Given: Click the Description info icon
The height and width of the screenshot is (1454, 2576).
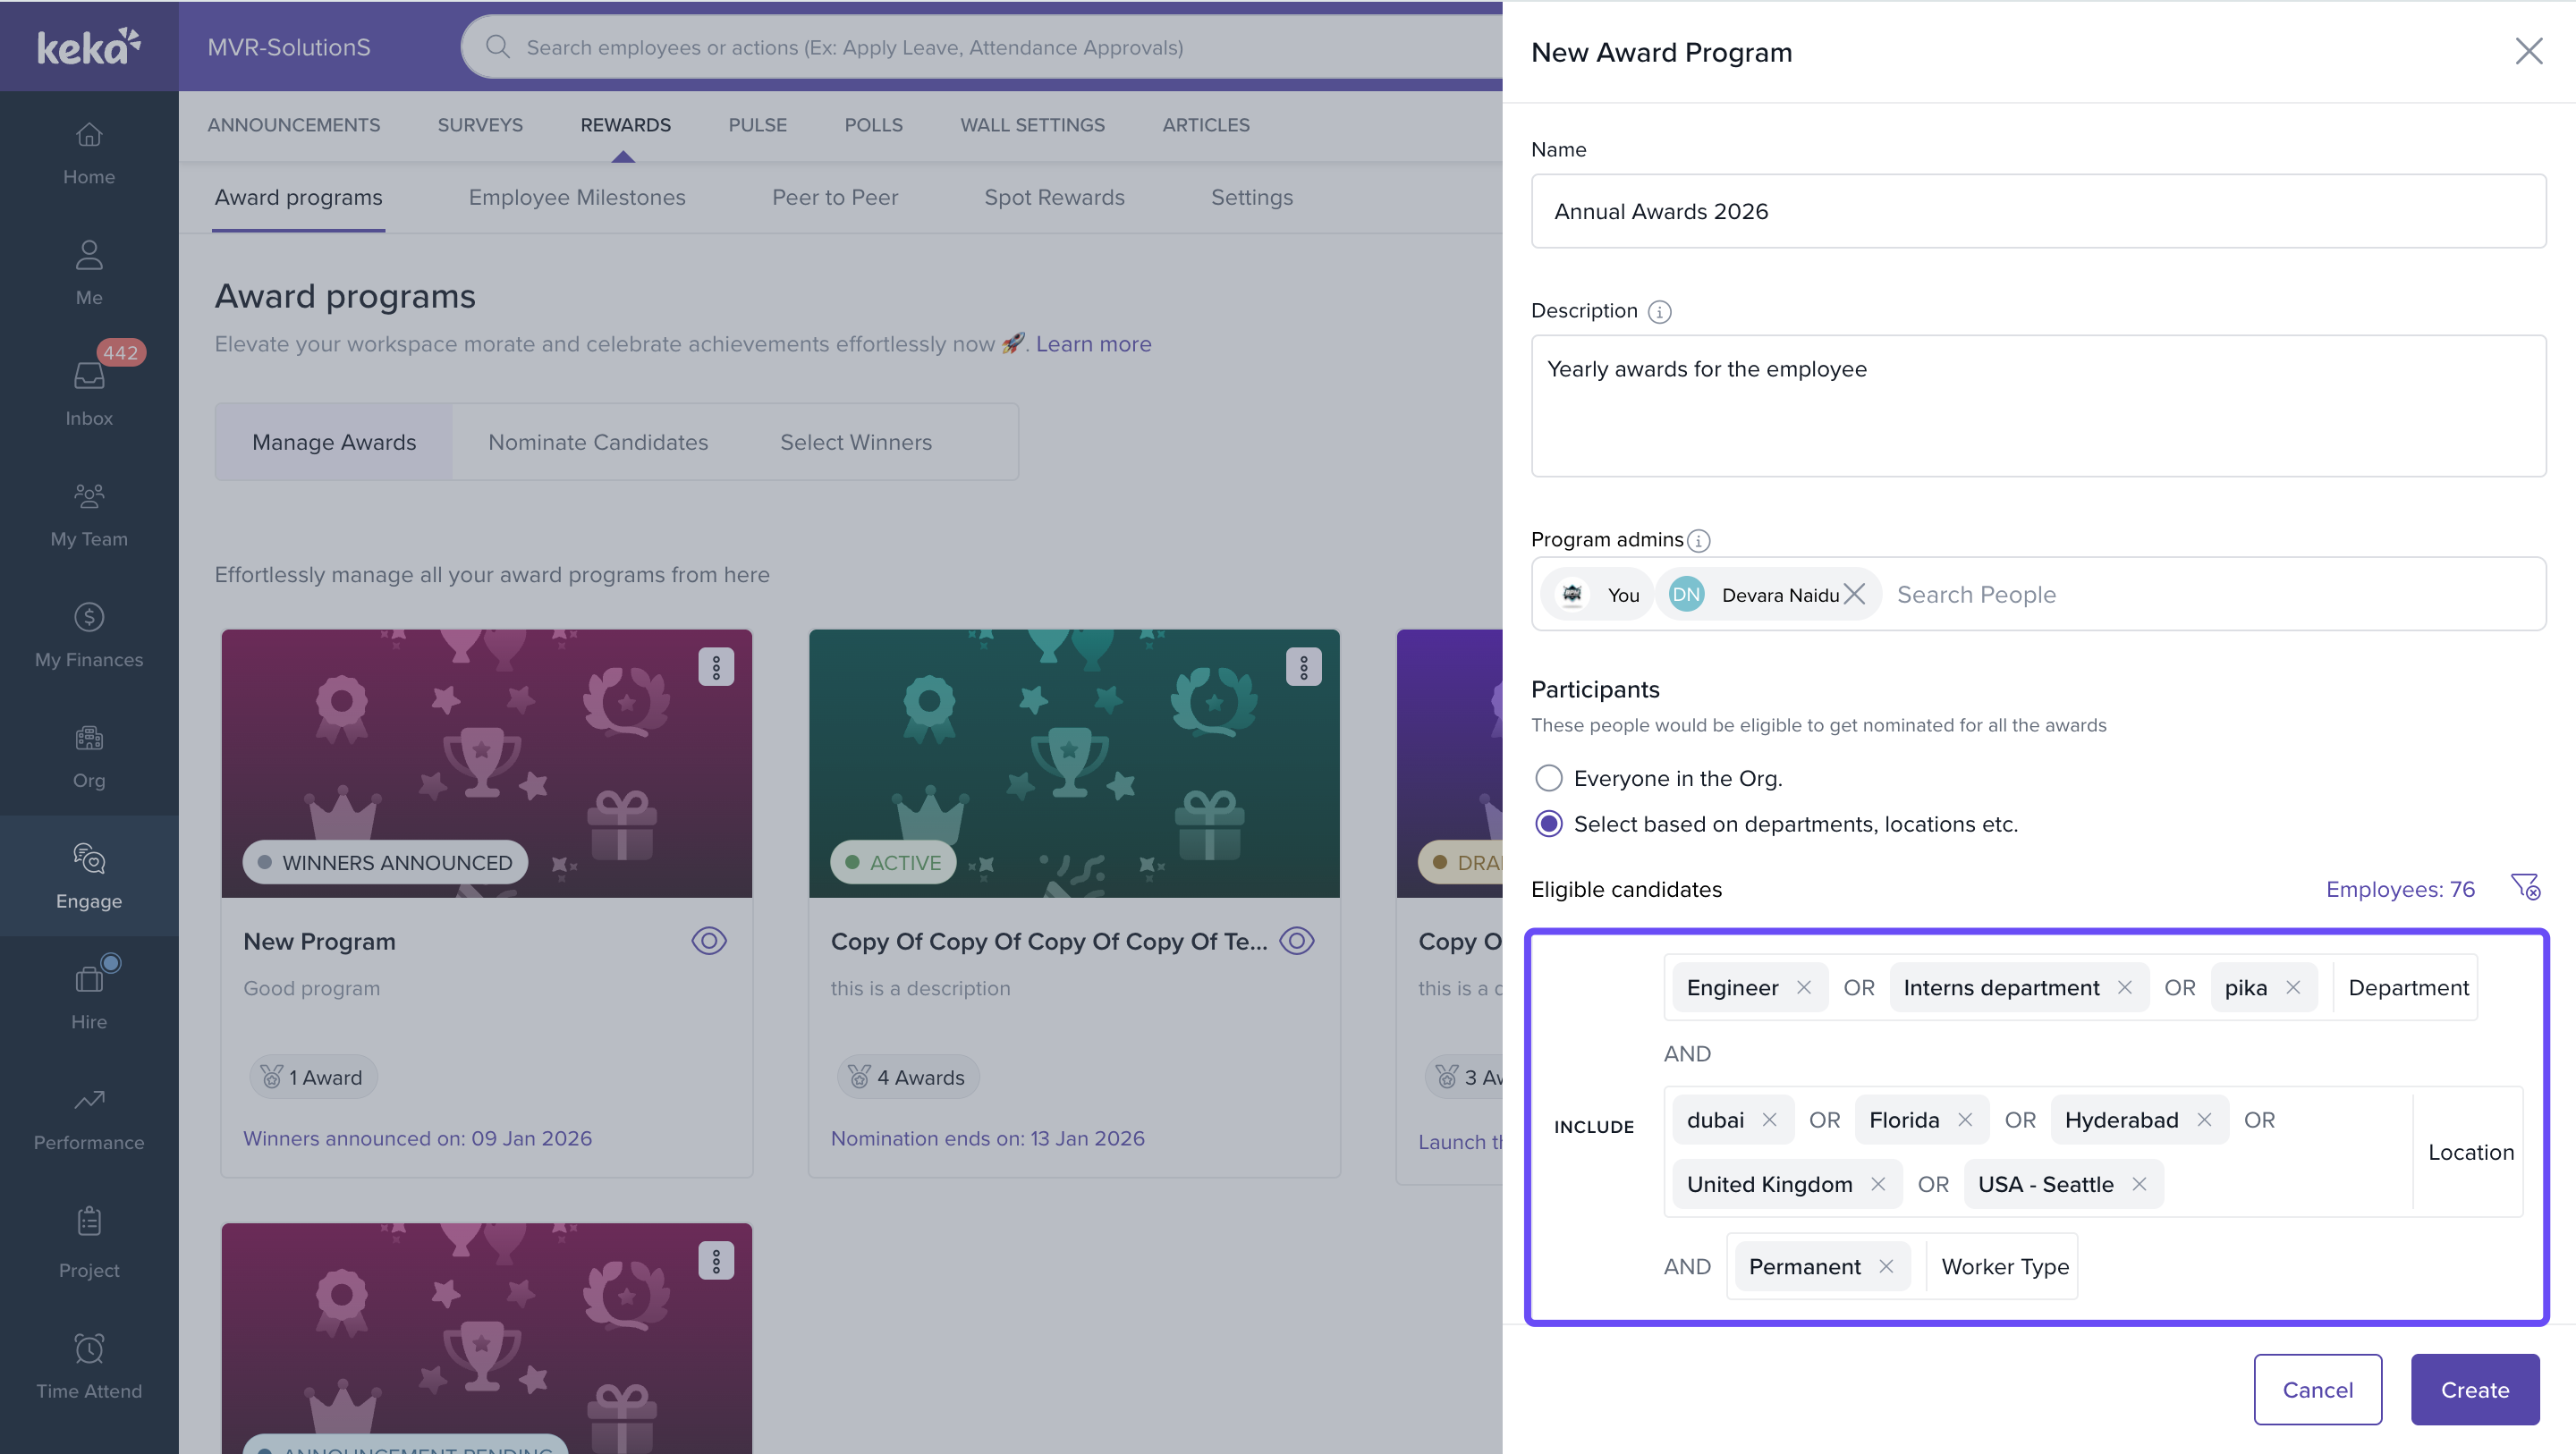Looking at the screenshot, I should click(x=1659, y=312).
